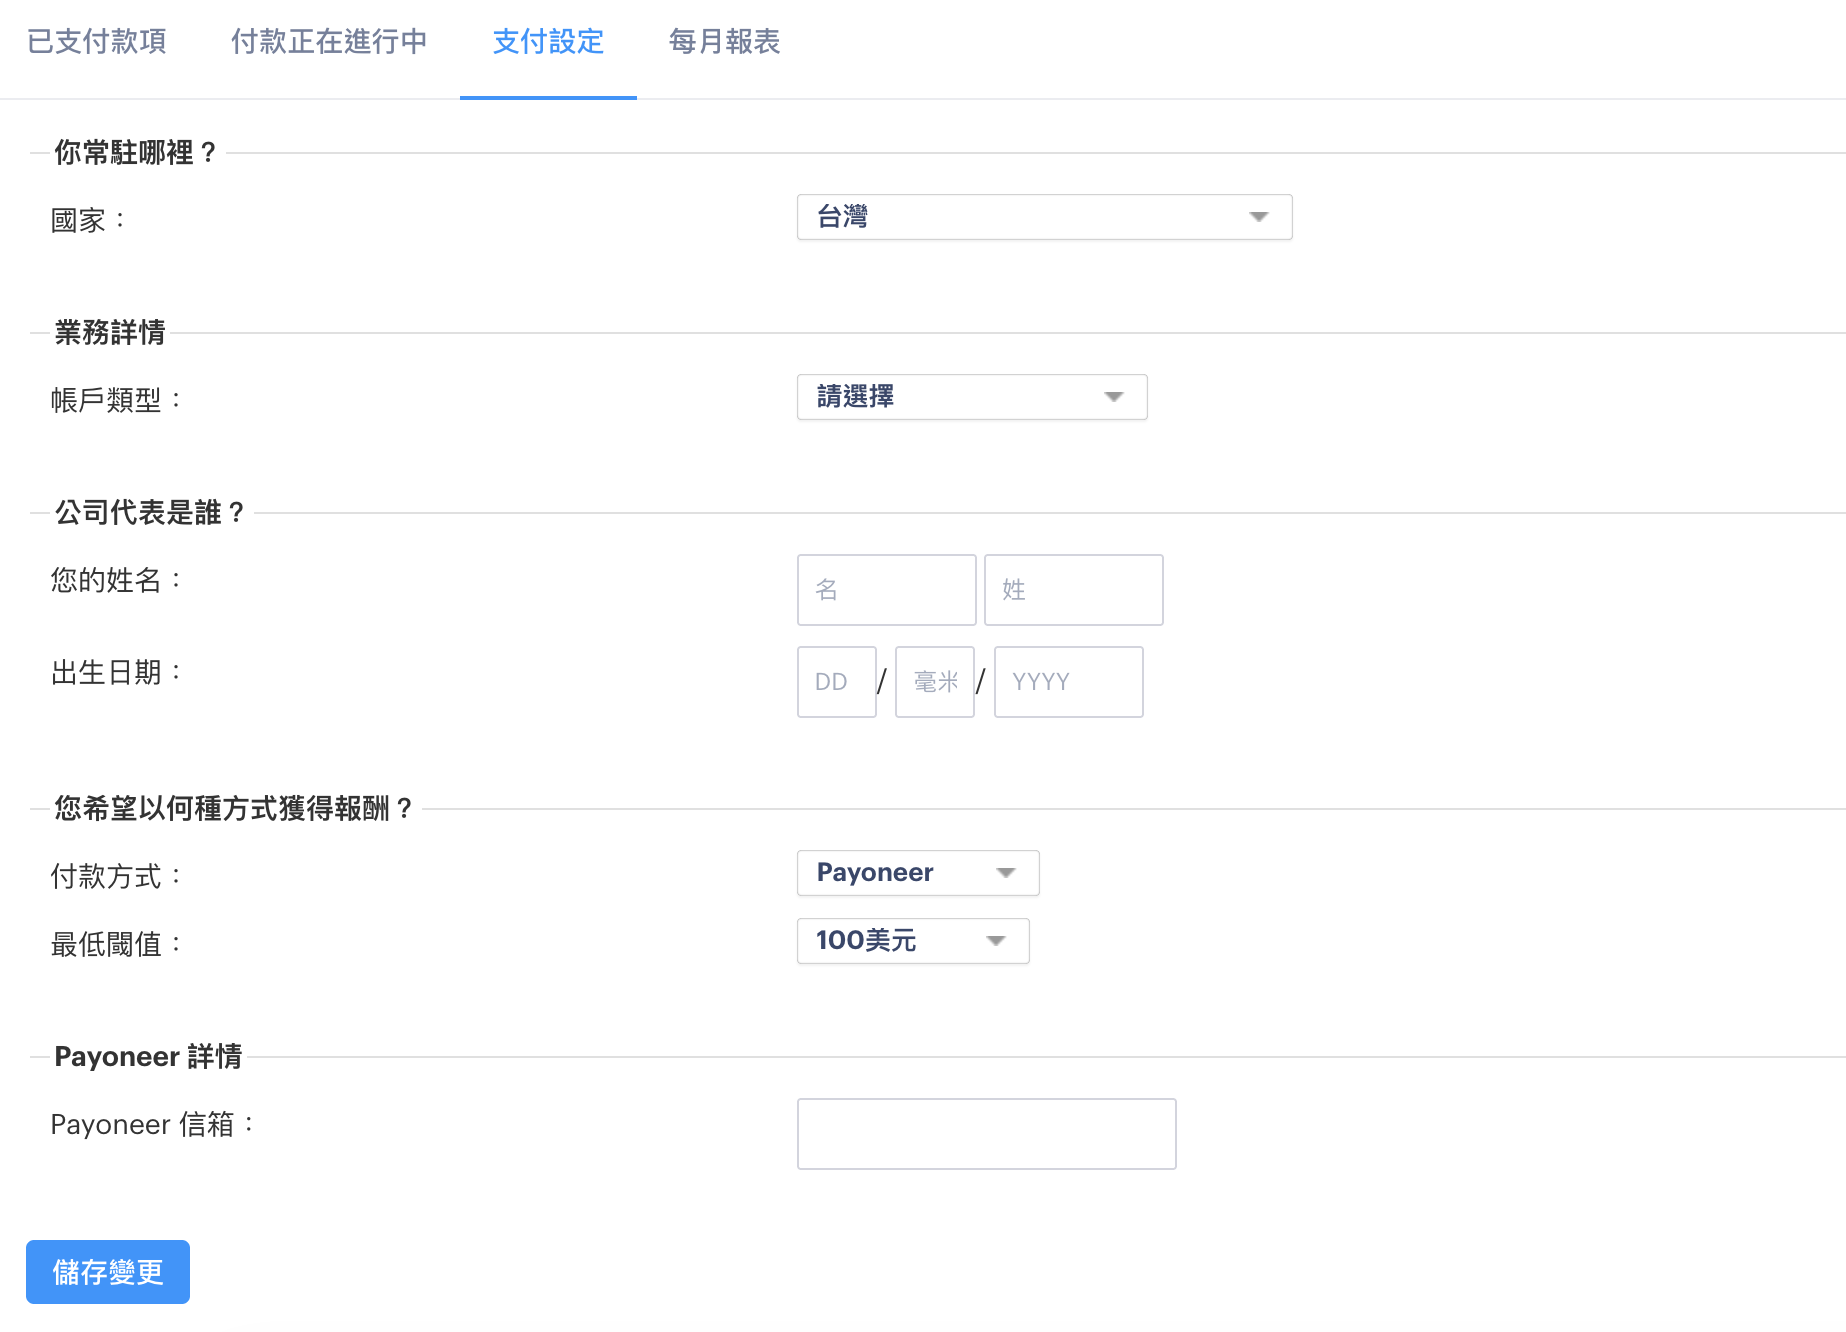This screenshot has height=1332, width=1846.
Task: Expand the 最低閾值 100美元 dropdown
Action: point(913,941)
